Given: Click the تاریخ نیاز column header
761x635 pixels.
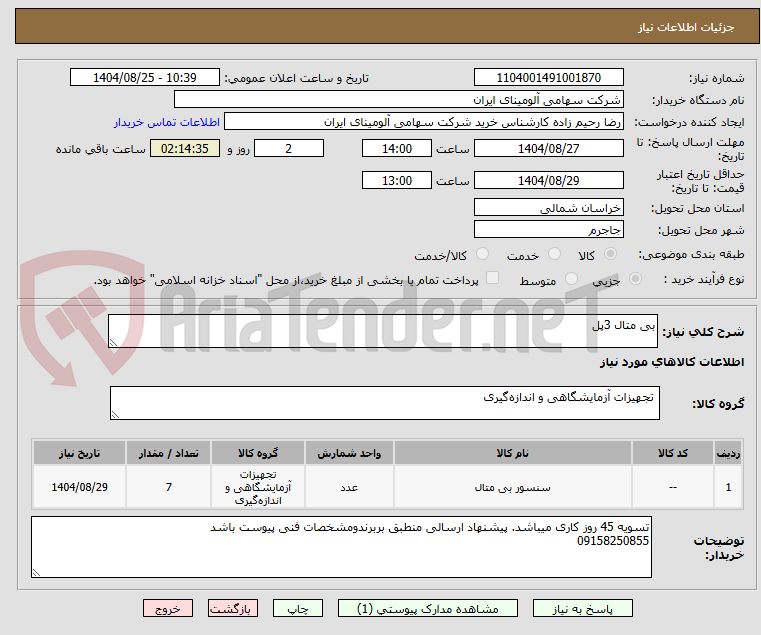Looking at the screenshot, I should point(80,453).
